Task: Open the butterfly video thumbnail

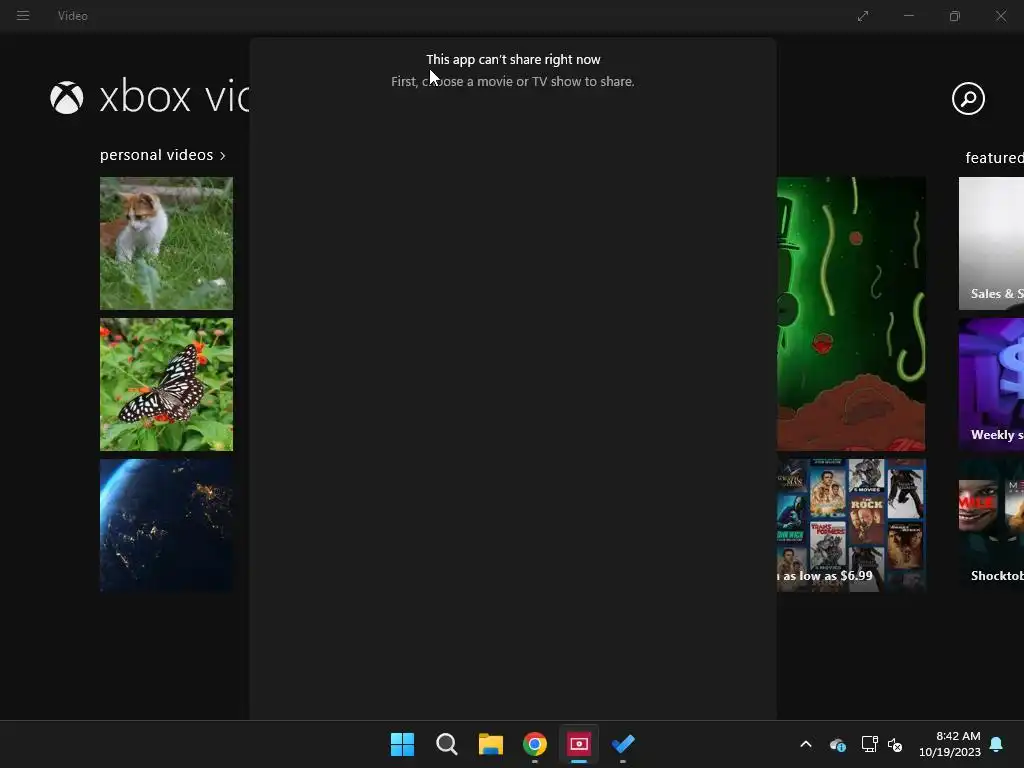Action: click(x=167, y=385)
